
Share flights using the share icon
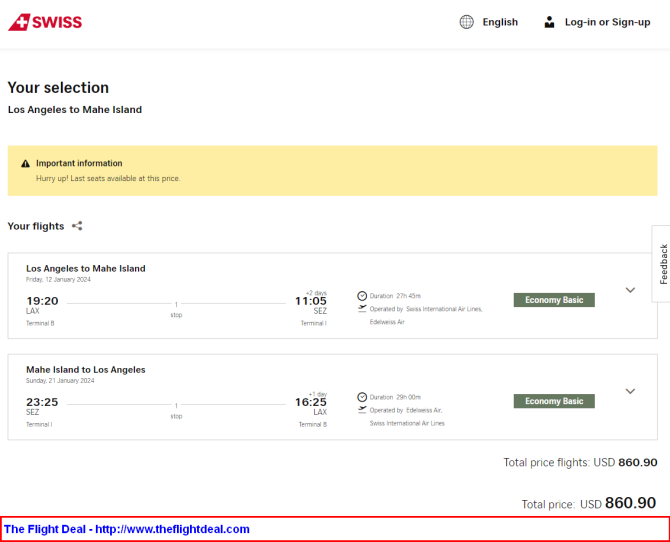point(77,226)
